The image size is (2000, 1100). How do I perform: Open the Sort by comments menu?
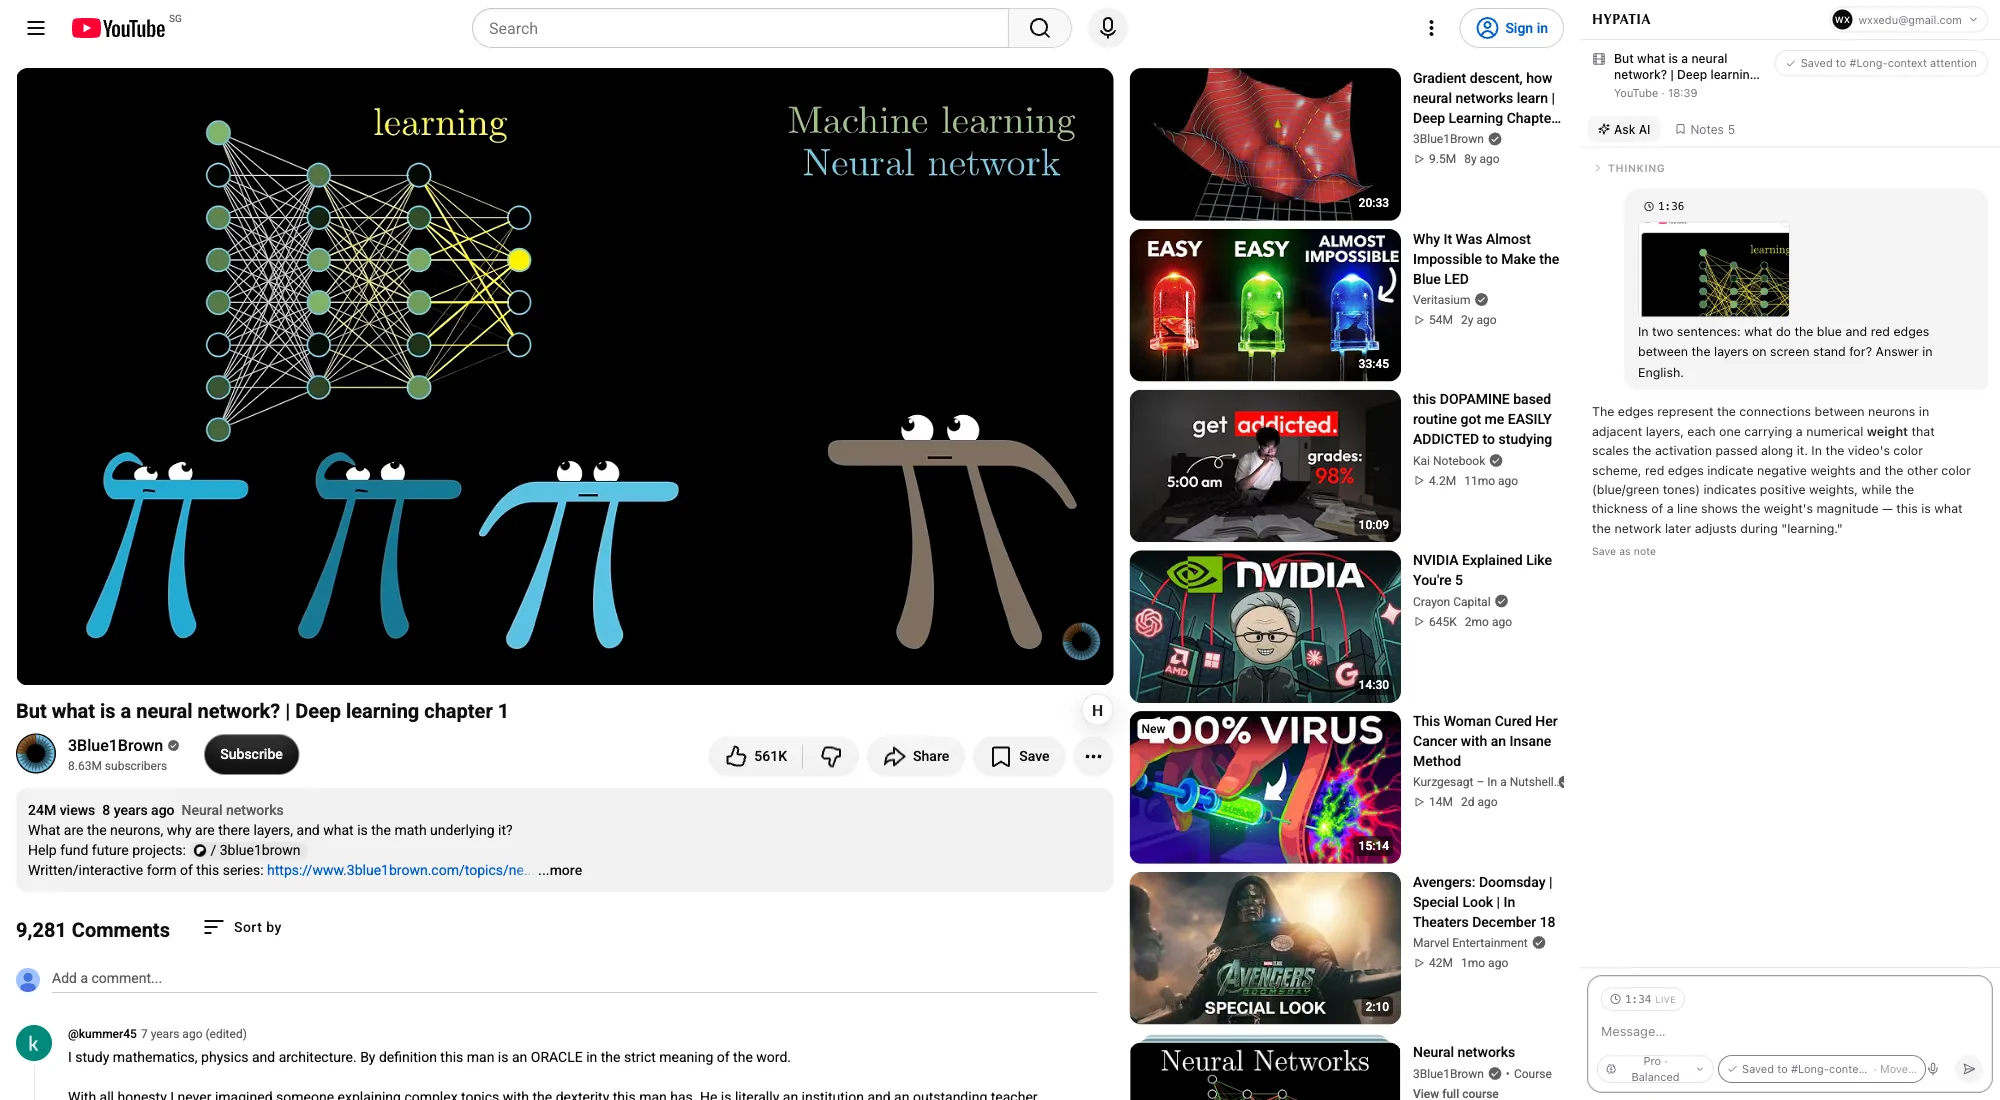(x=243, y=927)
